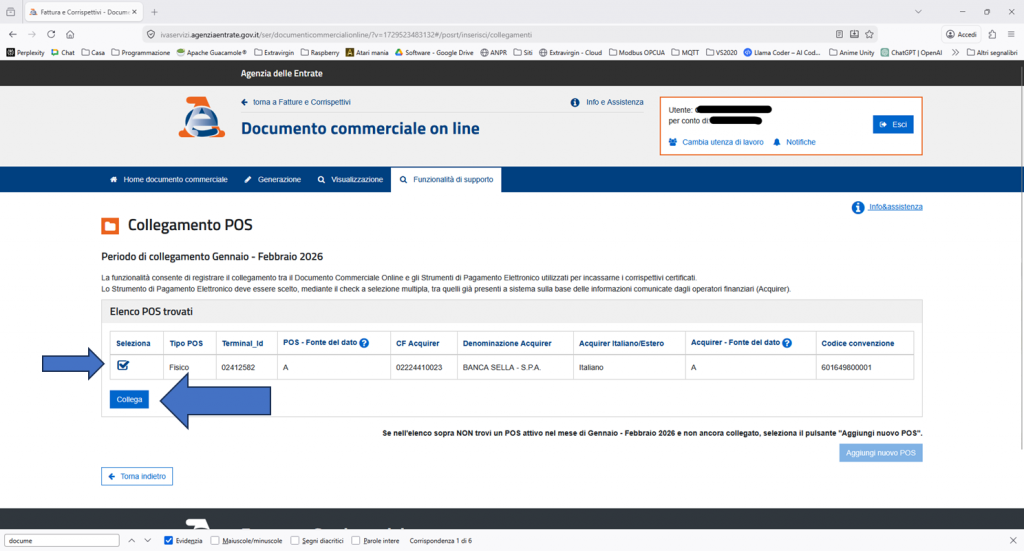This screenshot has height=551, width=1024.
Task: Click help icon next to Acquirer - Fonte del dato
Action: pos(789,343)
